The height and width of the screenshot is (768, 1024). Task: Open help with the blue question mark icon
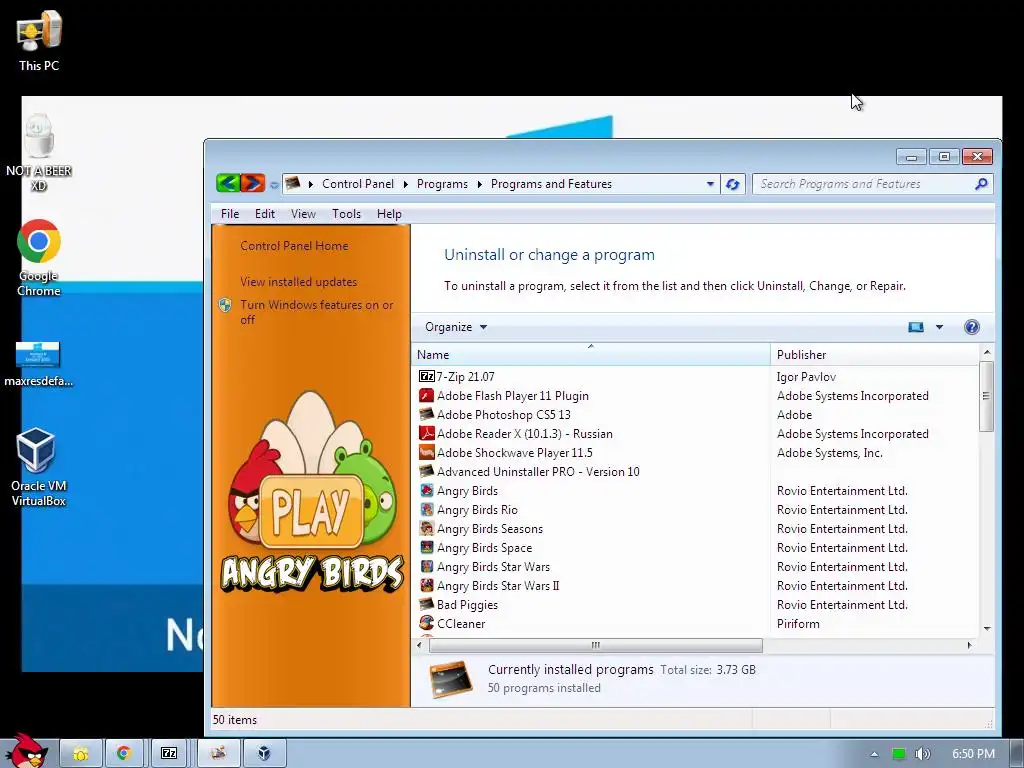click(x=971, y=327)
